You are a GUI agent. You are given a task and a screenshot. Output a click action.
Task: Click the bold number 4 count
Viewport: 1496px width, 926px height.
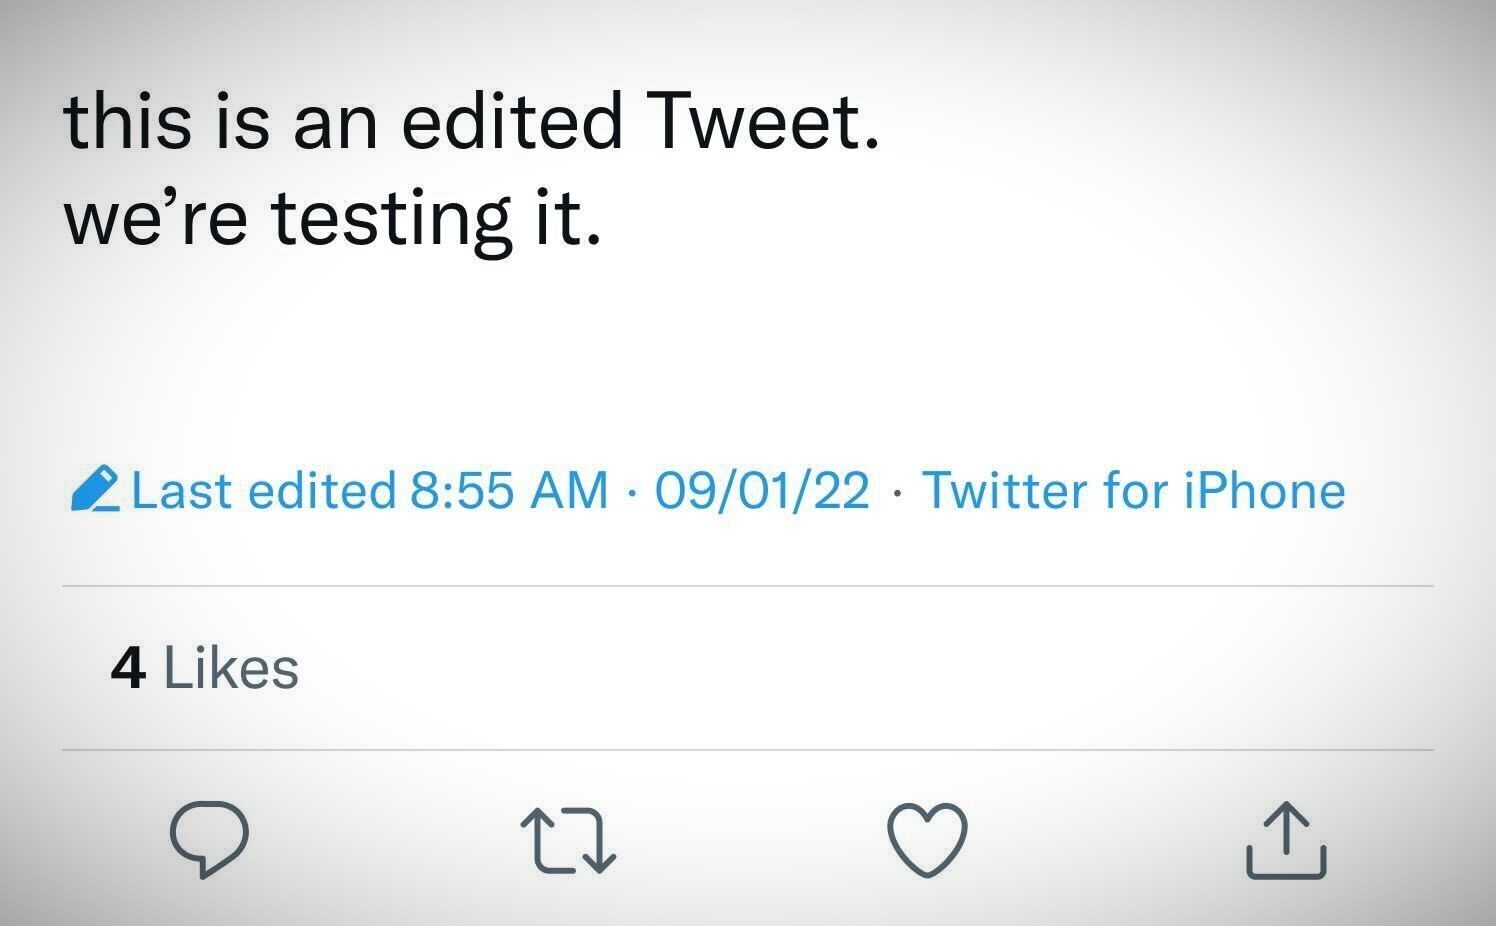pyautogui.click(x=128, y=668)
